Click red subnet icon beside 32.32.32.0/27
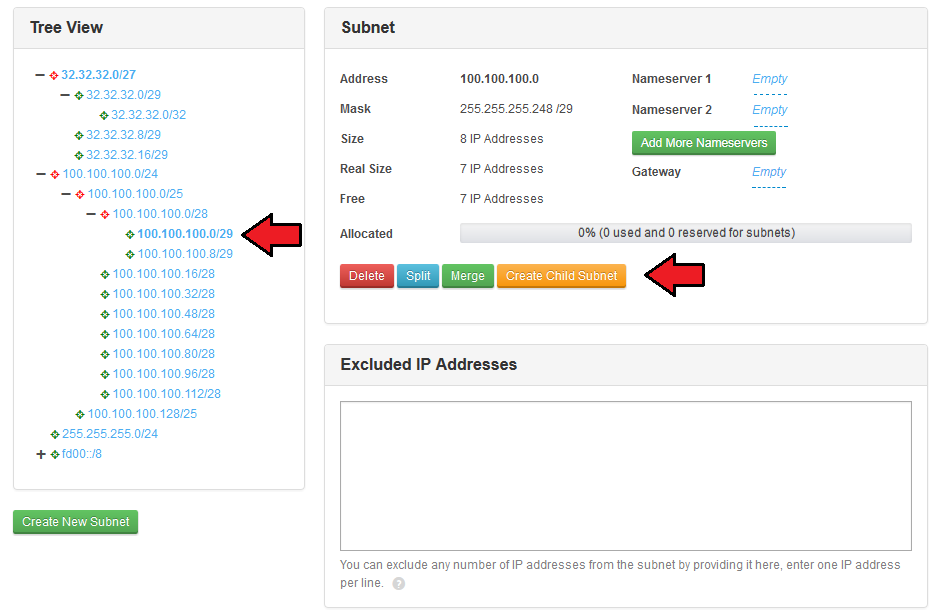Viewport: 939px width, 616px height. point(54,75)
